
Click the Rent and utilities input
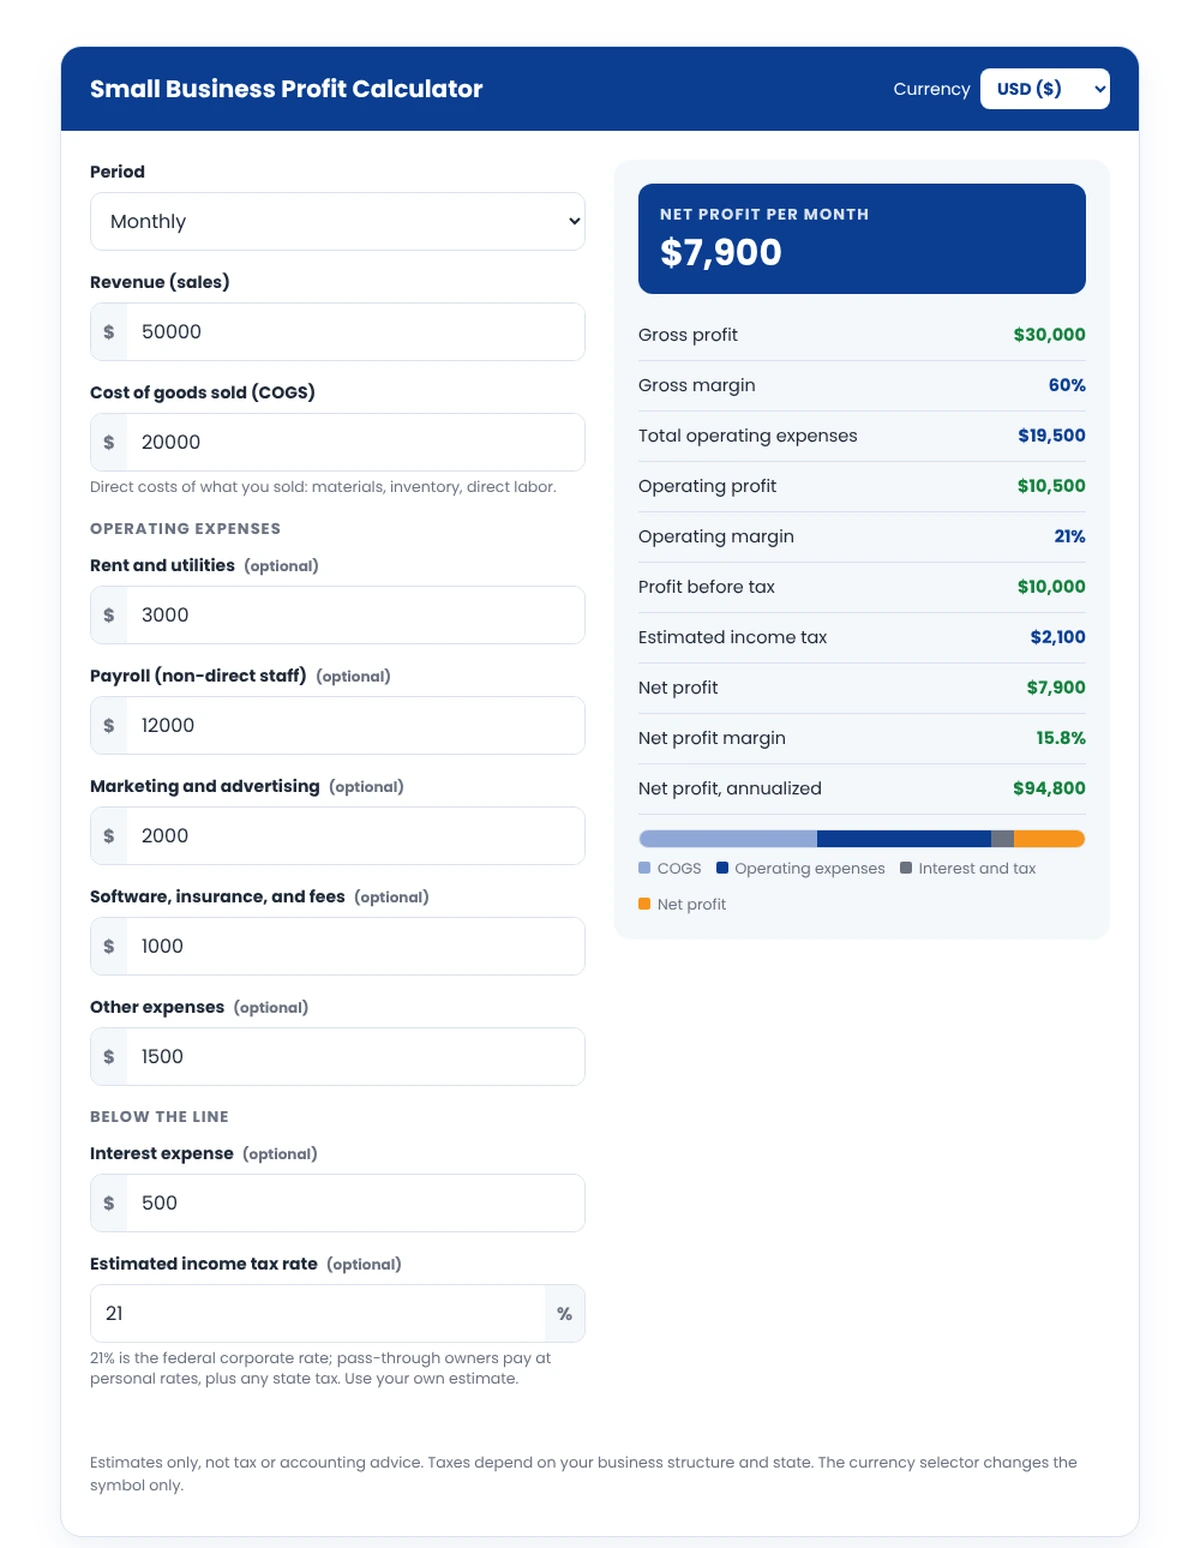(355, 615)
